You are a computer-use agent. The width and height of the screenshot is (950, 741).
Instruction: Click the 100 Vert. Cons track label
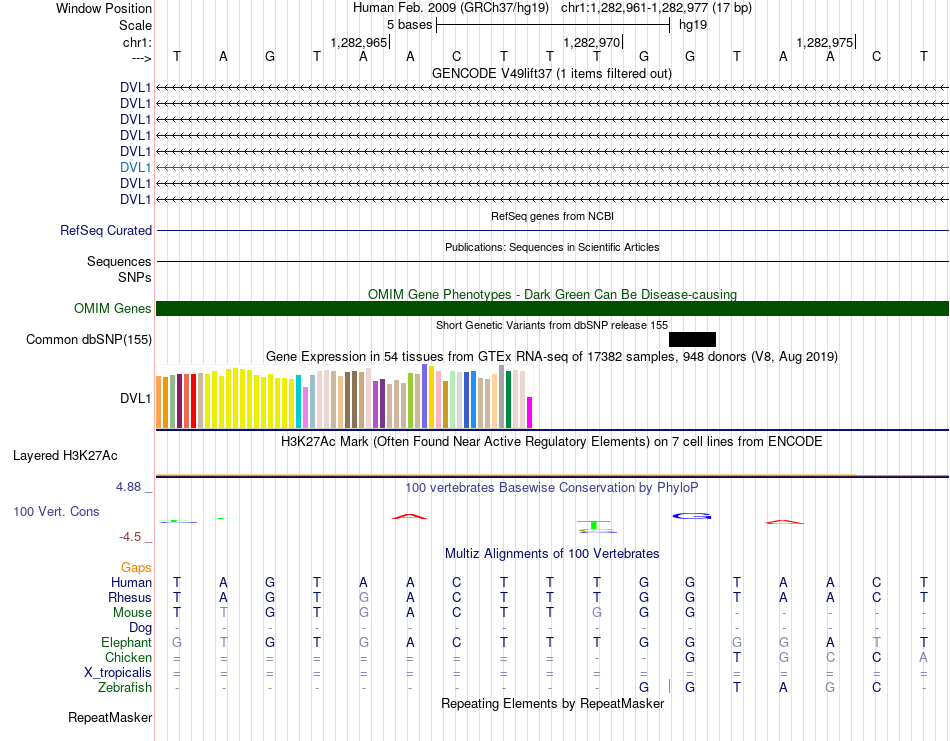point(56,511)
